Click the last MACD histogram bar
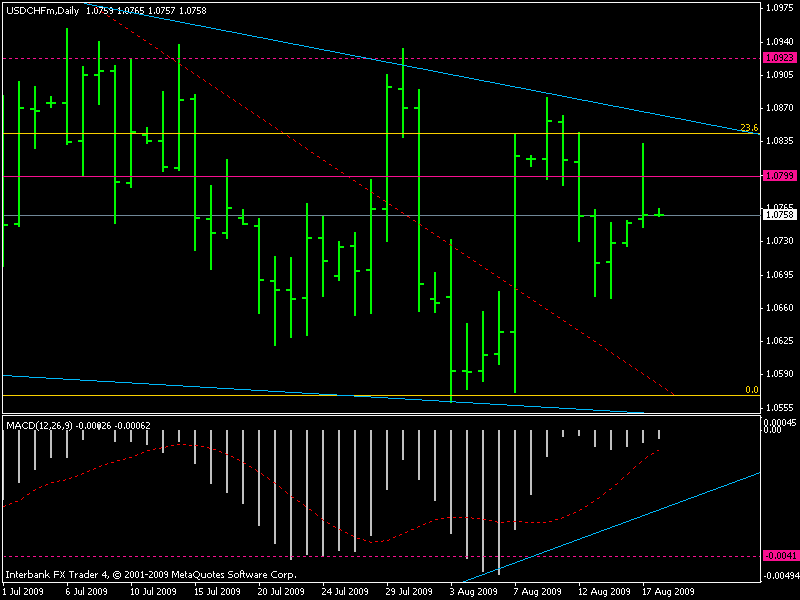Viewport: 800px width, 600px height. (x=659, y=435)
